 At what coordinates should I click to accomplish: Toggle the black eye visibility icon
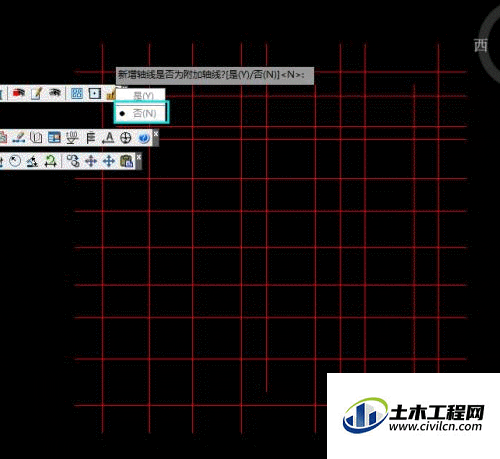55,93
